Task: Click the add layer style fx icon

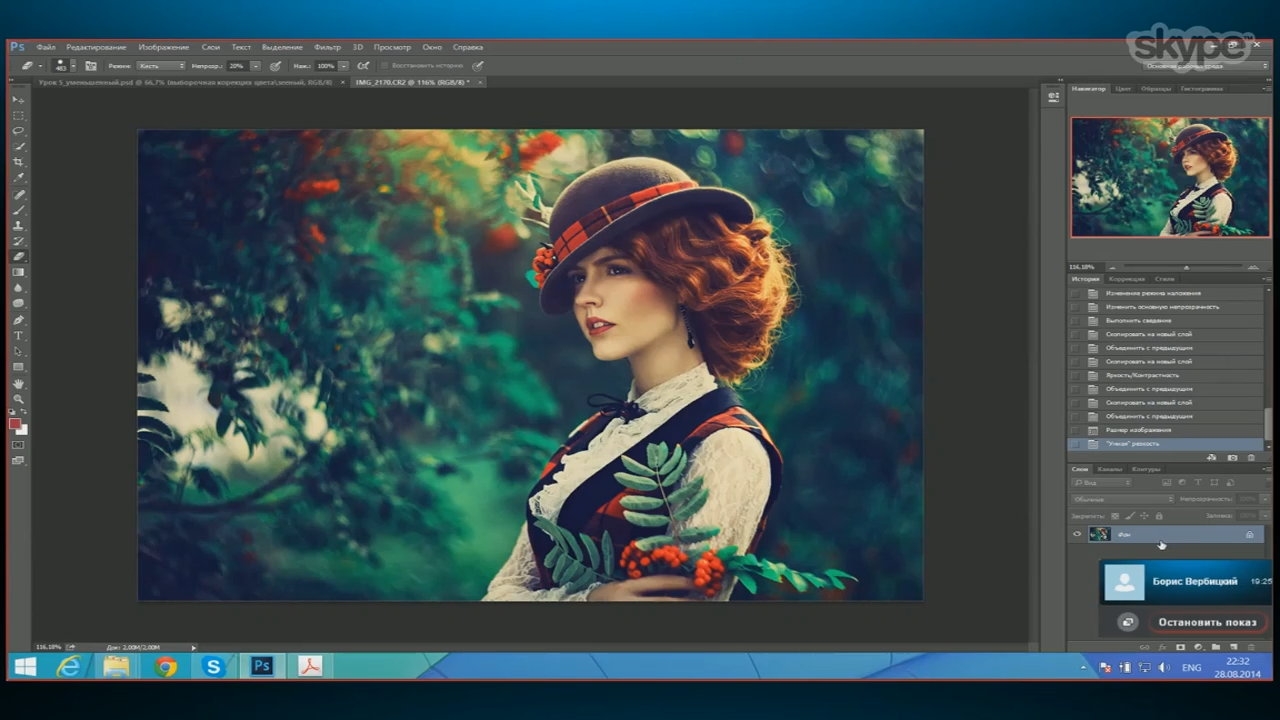Action: [1162, 647]
